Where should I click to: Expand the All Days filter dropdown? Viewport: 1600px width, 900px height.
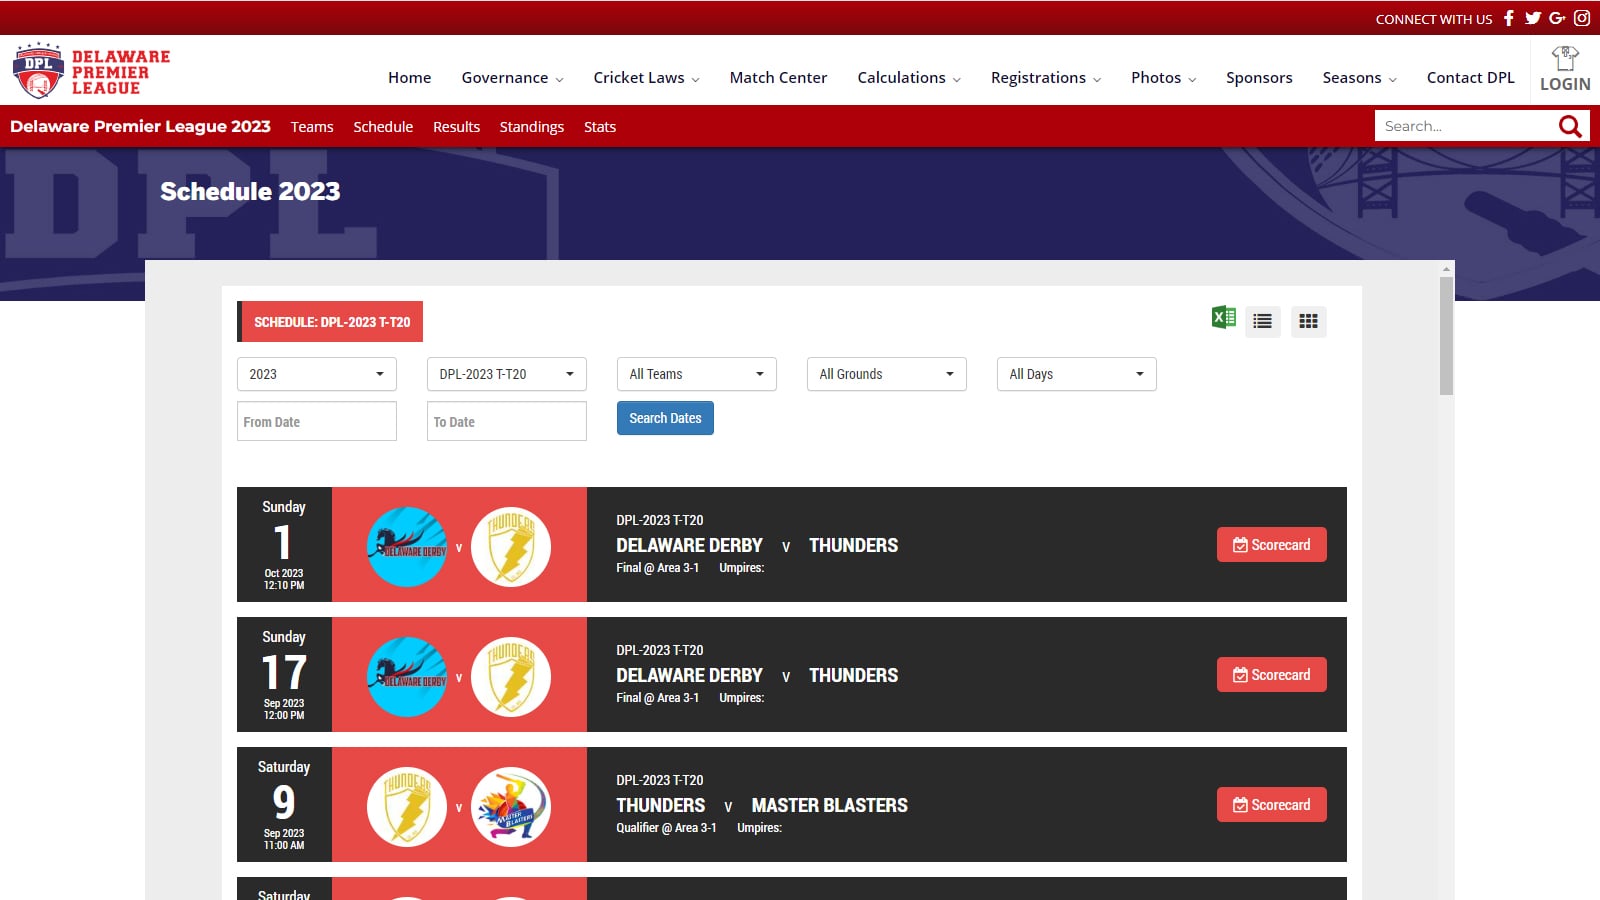(x=1076, y=374)
